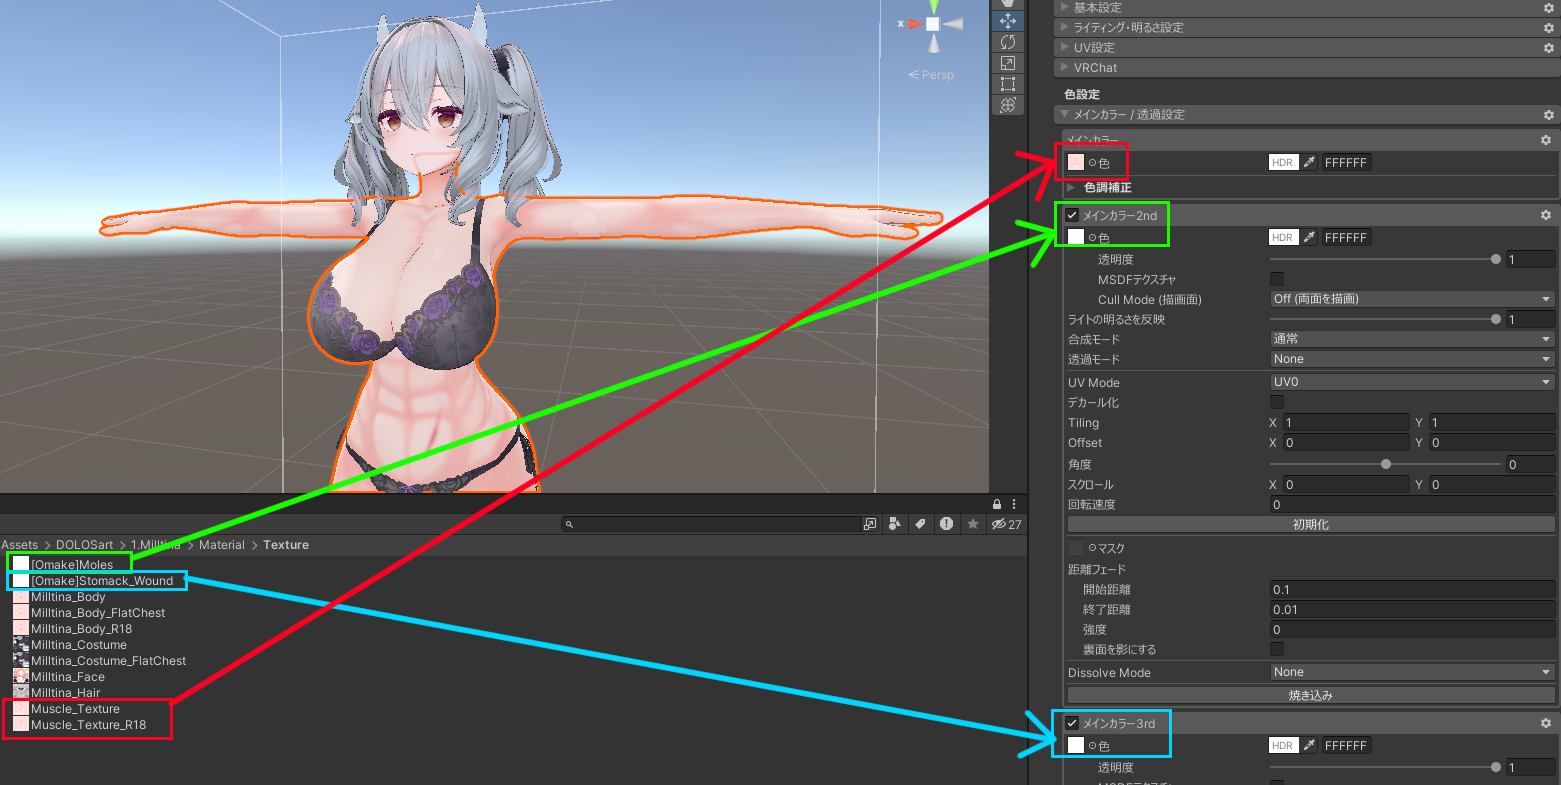Click the 回転速度 value field
1561x785 pixels.
[x=1412, y=505]
